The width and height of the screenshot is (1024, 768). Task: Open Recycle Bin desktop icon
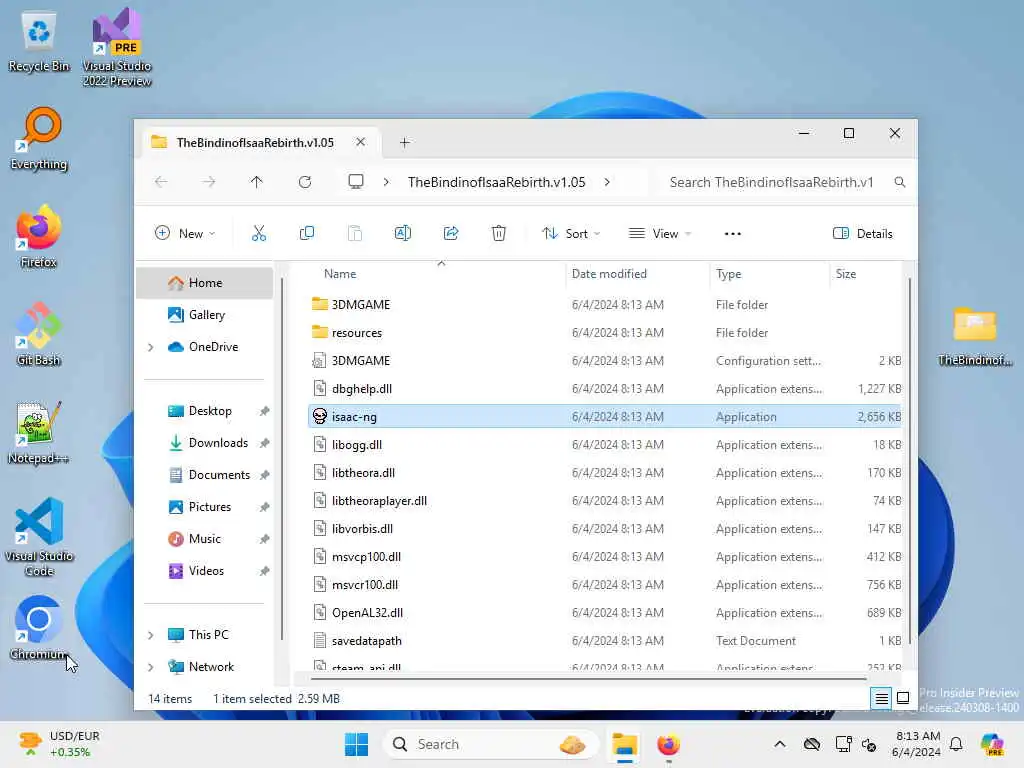(39, 42)
